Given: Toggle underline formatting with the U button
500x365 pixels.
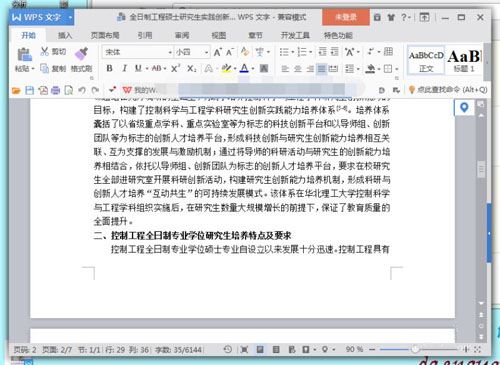Looking at the screenshot, I should click(x=138, y=68).
